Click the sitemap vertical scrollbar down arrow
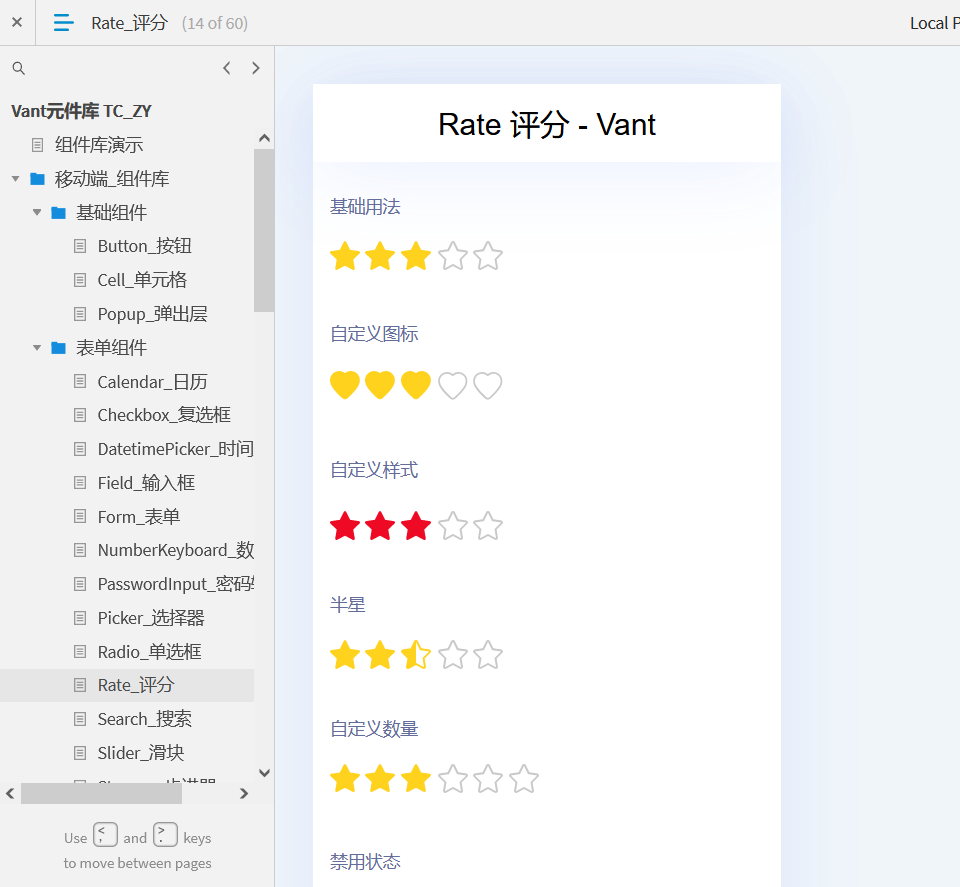 pyautogui.click(x=264, y=773)
